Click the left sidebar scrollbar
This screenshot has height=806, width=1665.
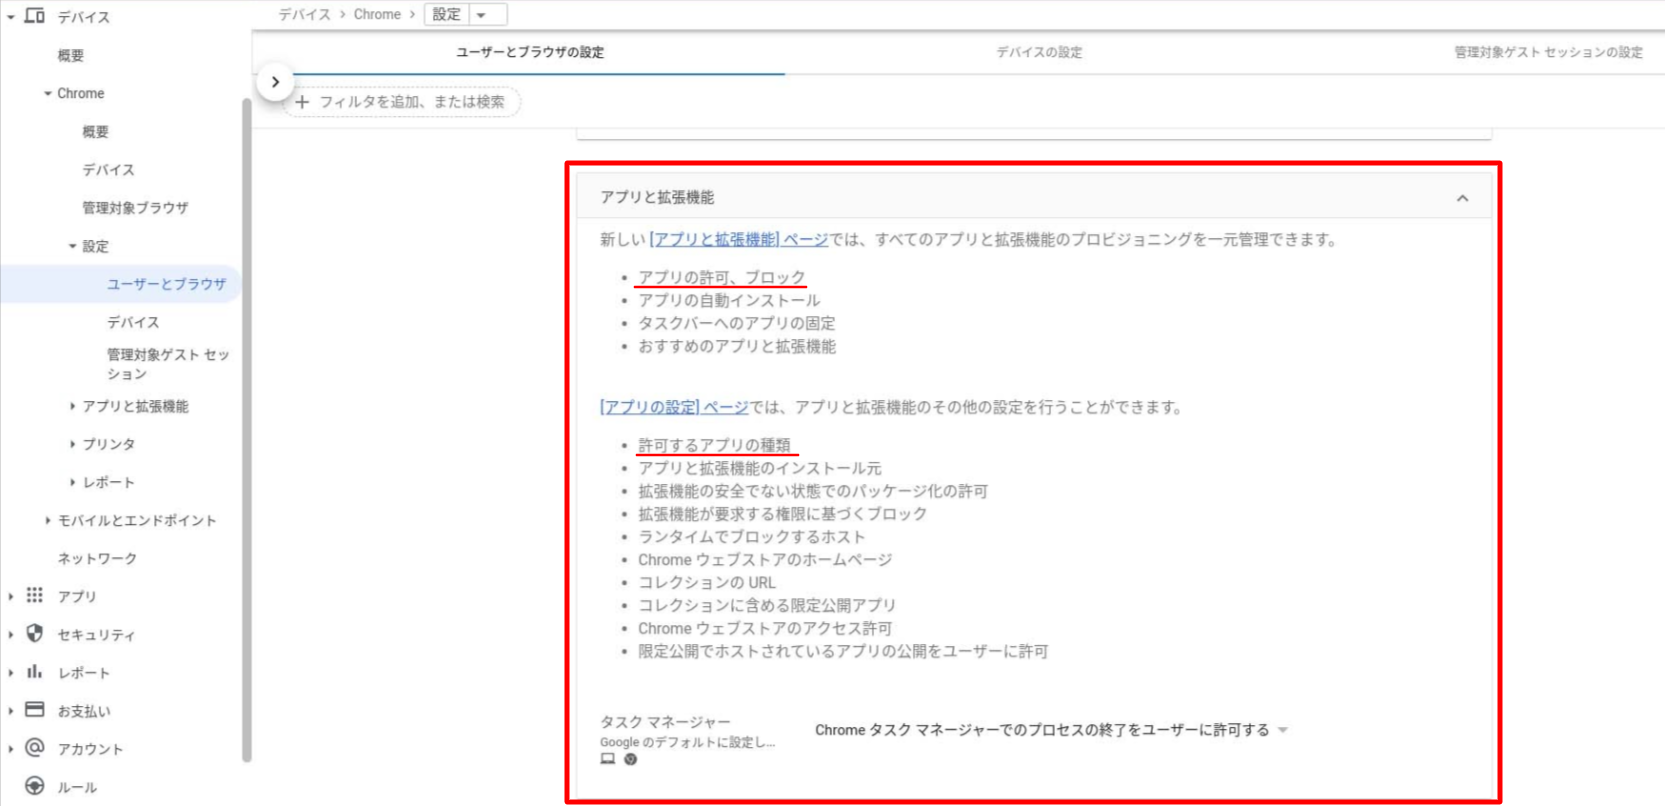click(x=246, y=430)
